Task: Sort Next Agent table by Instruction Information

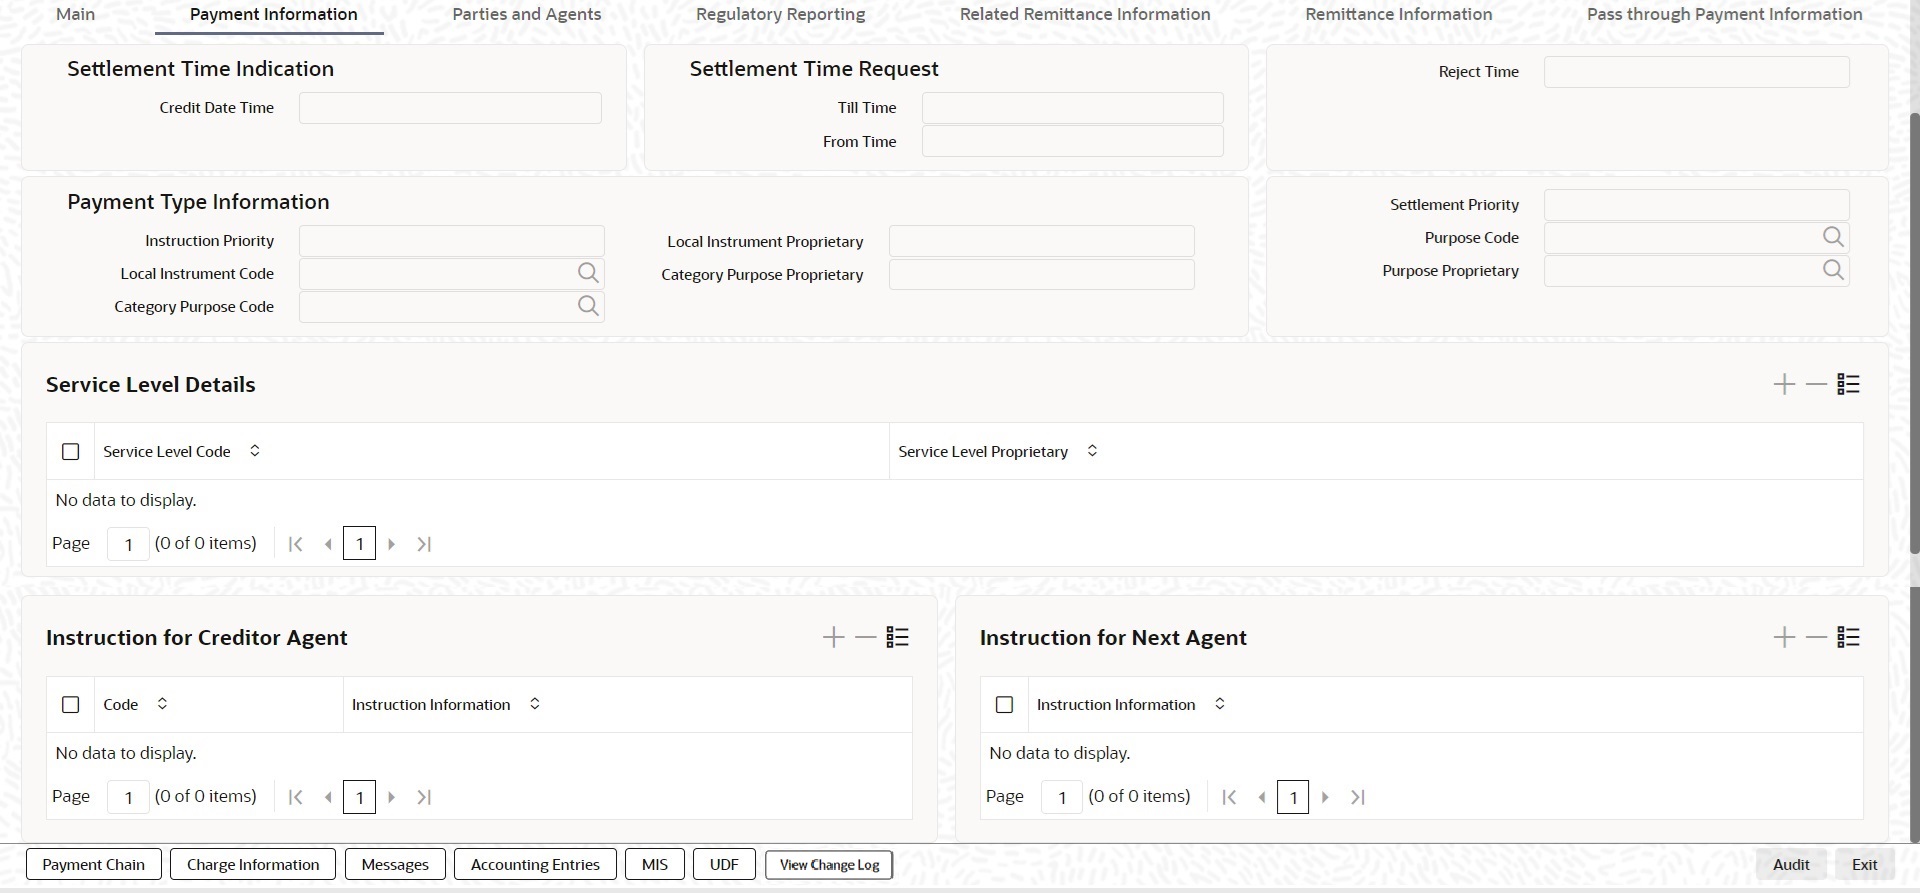Action: (1220, 704)
